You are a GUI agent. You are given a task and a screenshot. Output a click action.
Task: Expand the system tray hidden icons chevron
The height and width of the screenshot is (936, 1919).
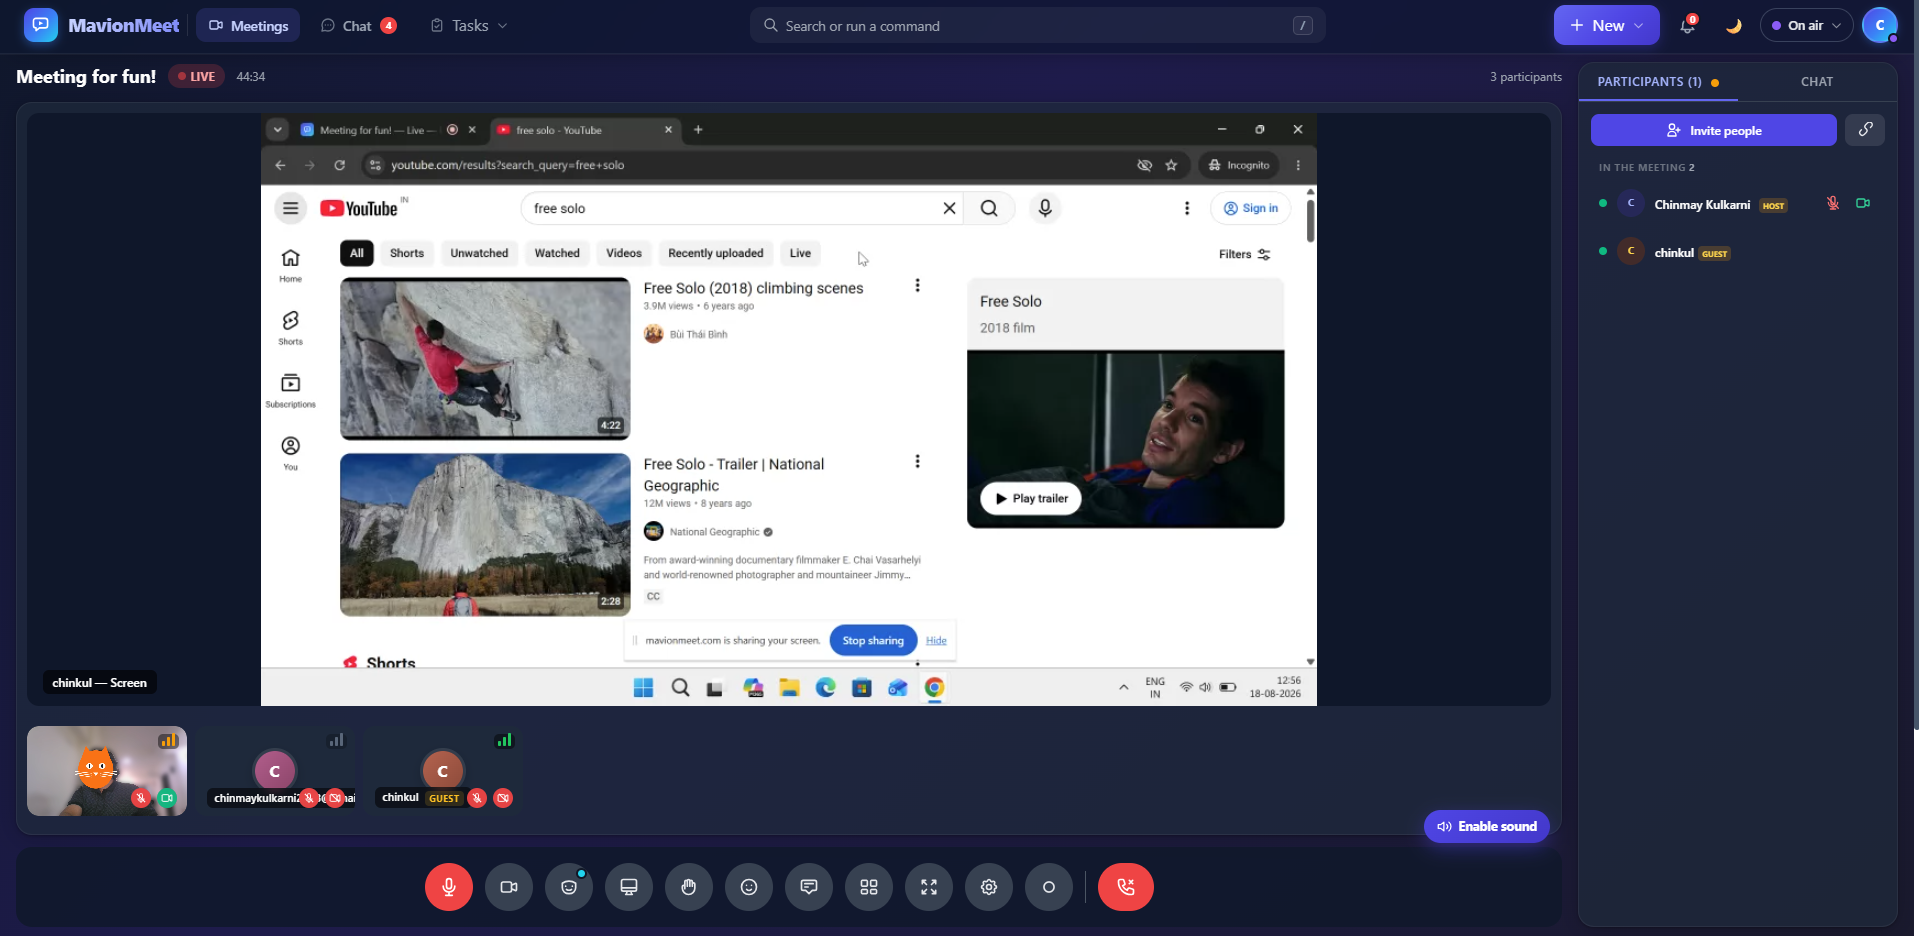click(1123, 688)
